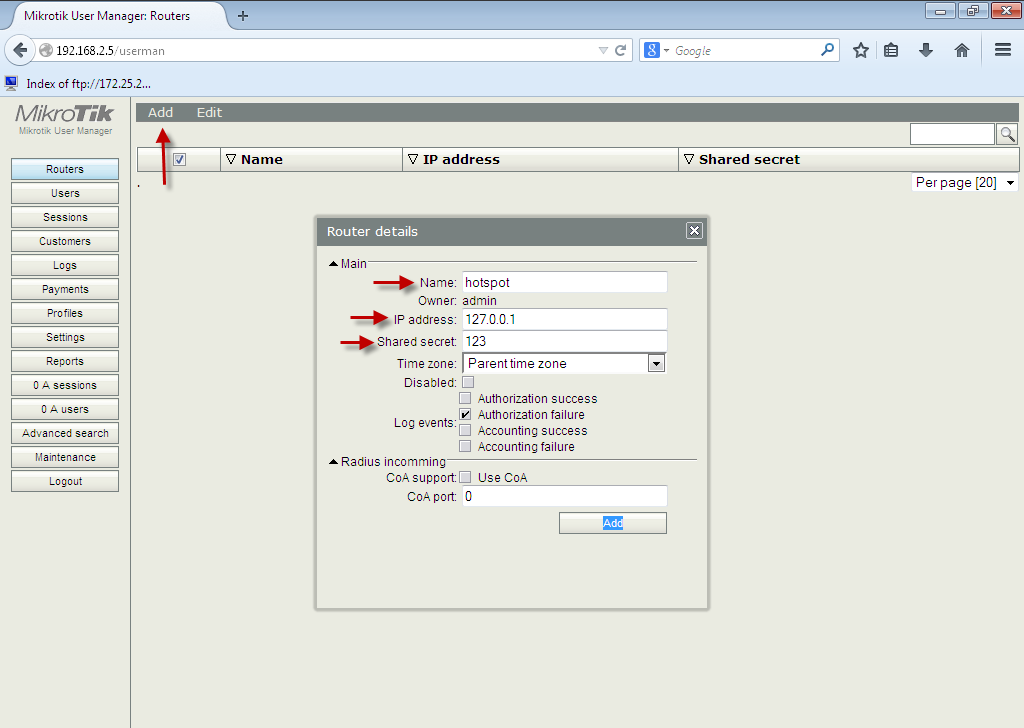Open the Logs section

coord(65,265)
